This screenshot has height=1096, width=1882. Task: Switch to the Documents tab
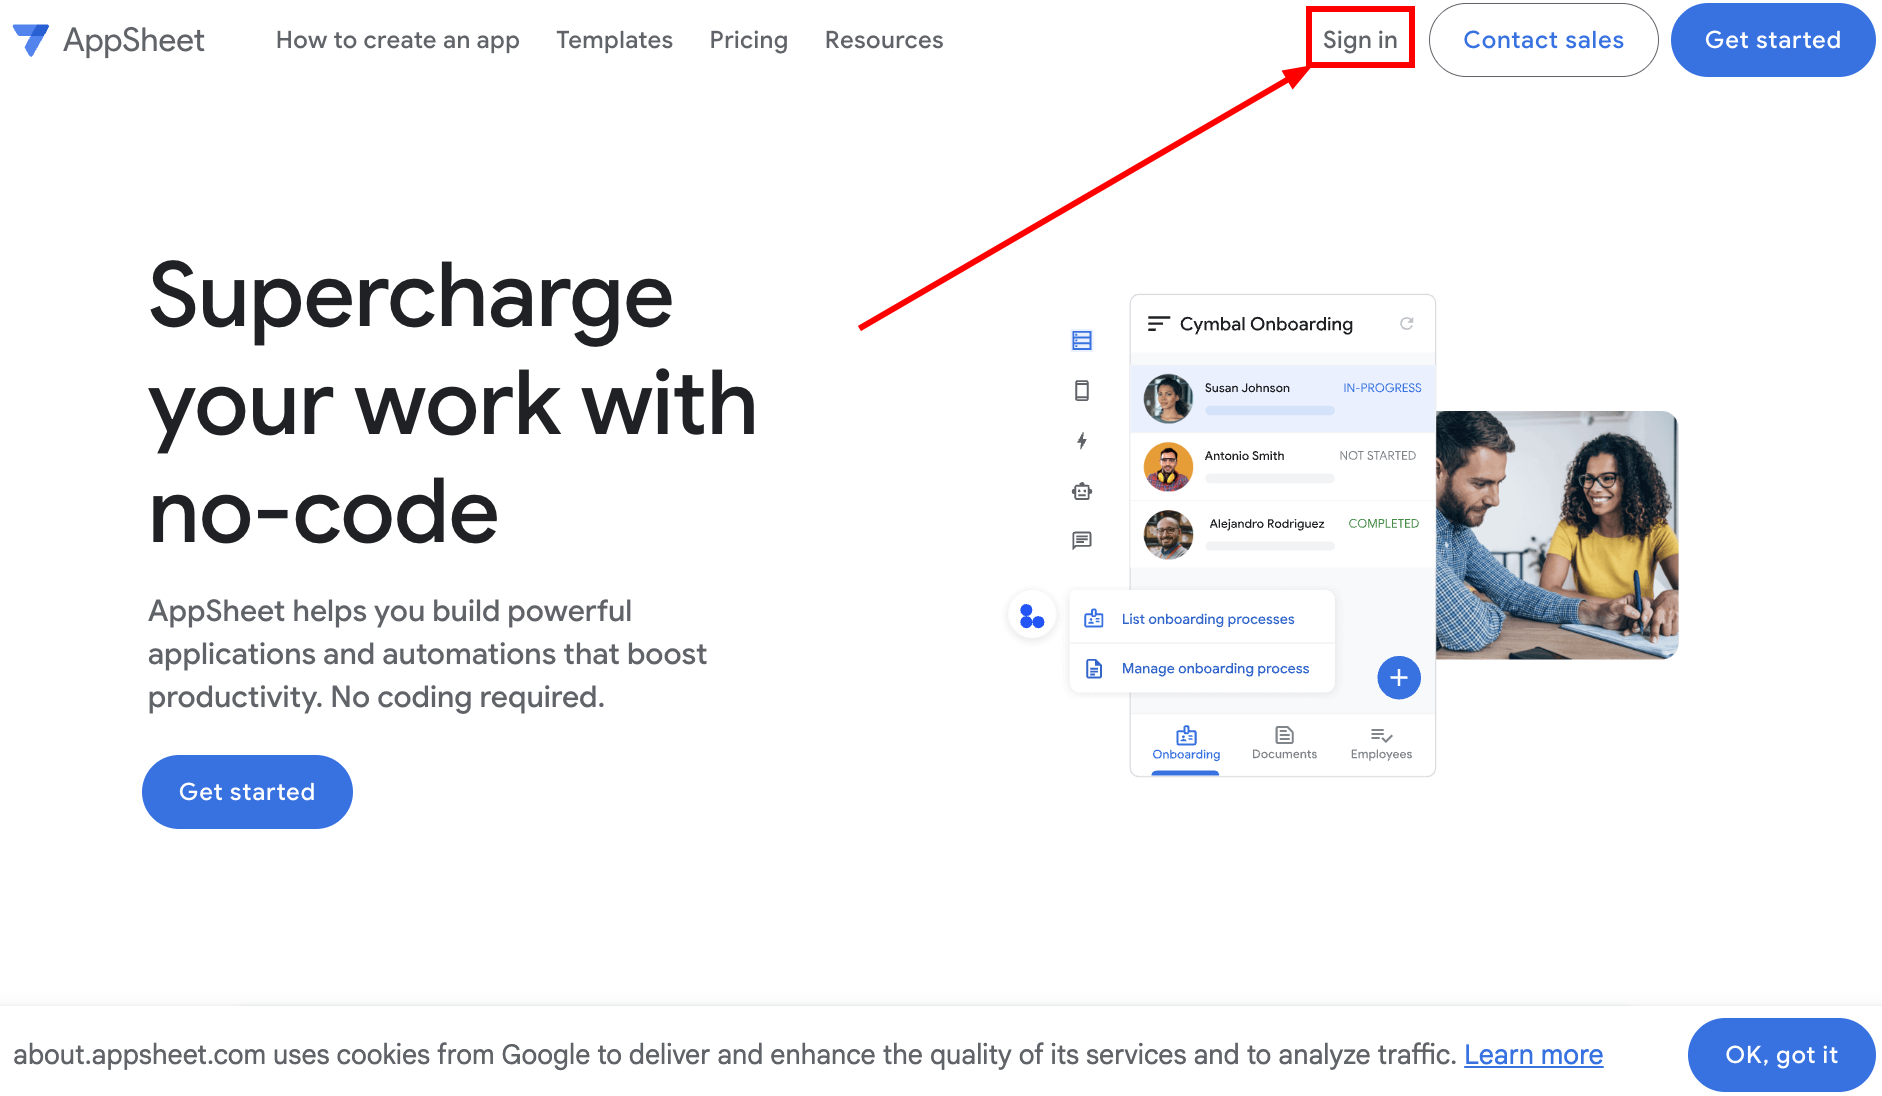1284,744
